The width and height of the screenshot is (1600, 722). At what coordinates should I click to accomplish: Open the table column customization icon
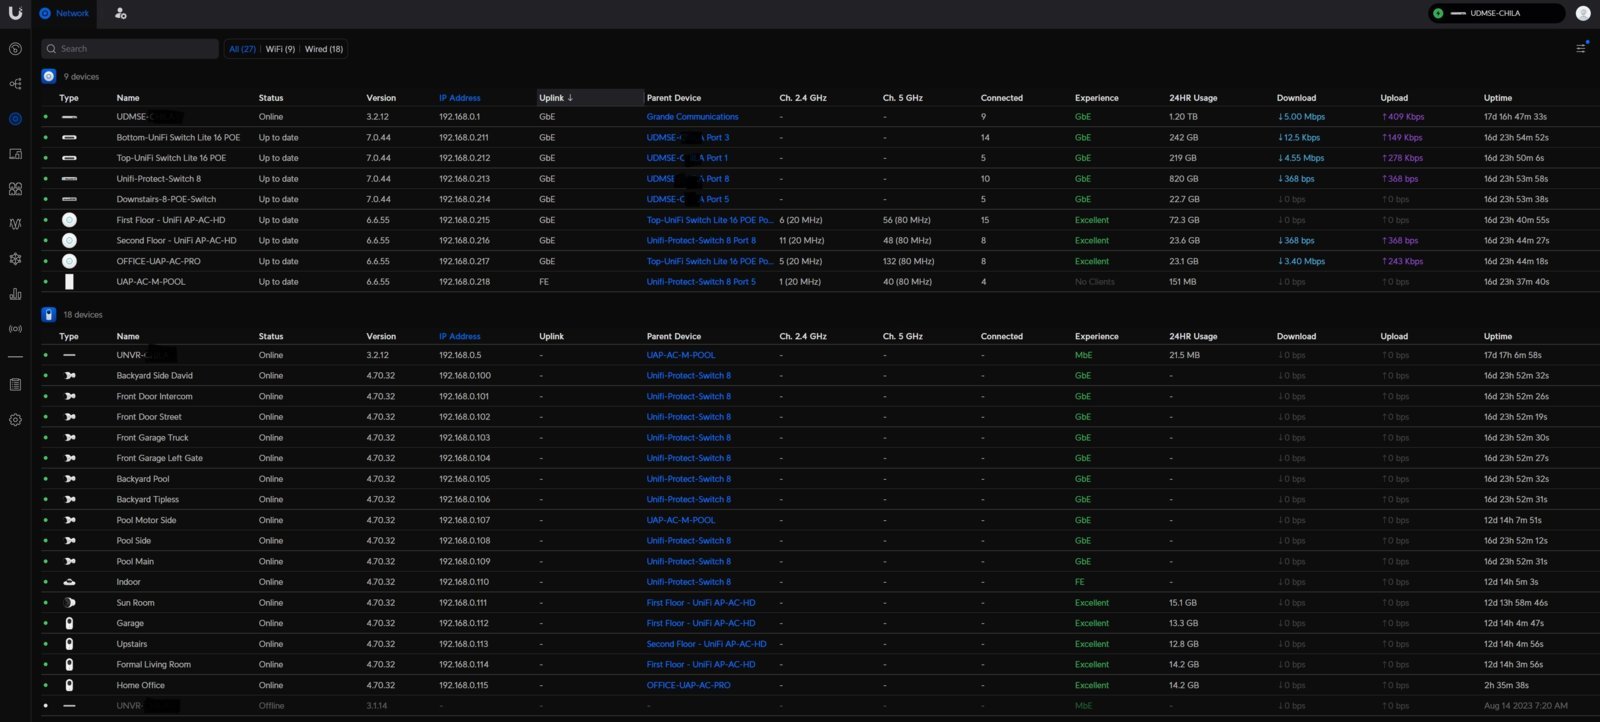click(x=1581, y=48)
